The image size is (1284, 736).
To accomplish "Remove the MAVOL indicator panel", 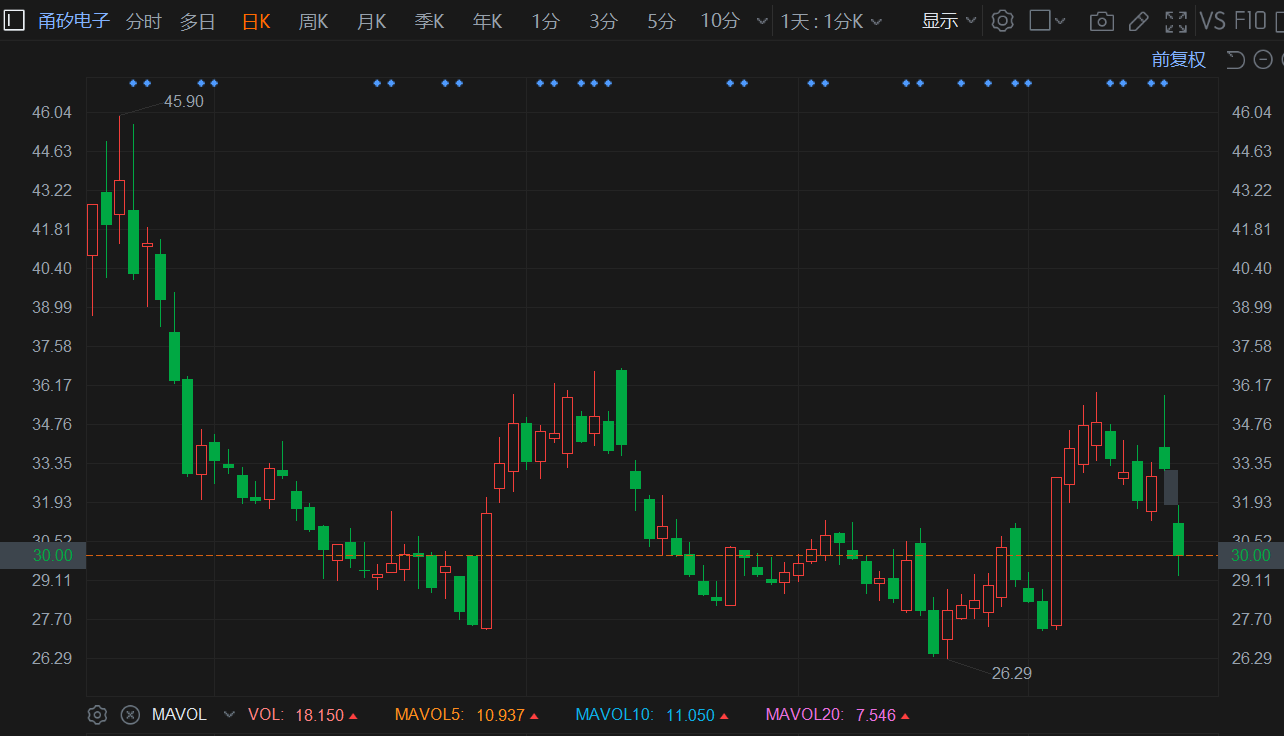I will tap(130, 715).
